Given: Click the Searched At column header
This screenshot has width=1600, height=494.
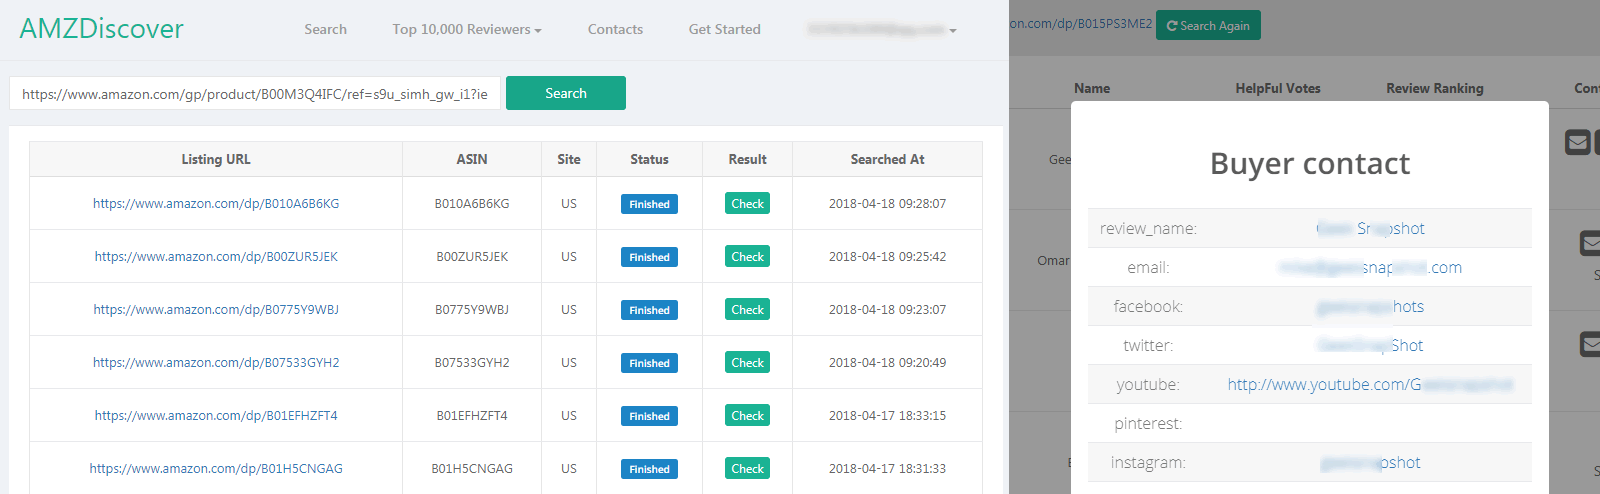Looking at the screenshot, I should point(887,159).
